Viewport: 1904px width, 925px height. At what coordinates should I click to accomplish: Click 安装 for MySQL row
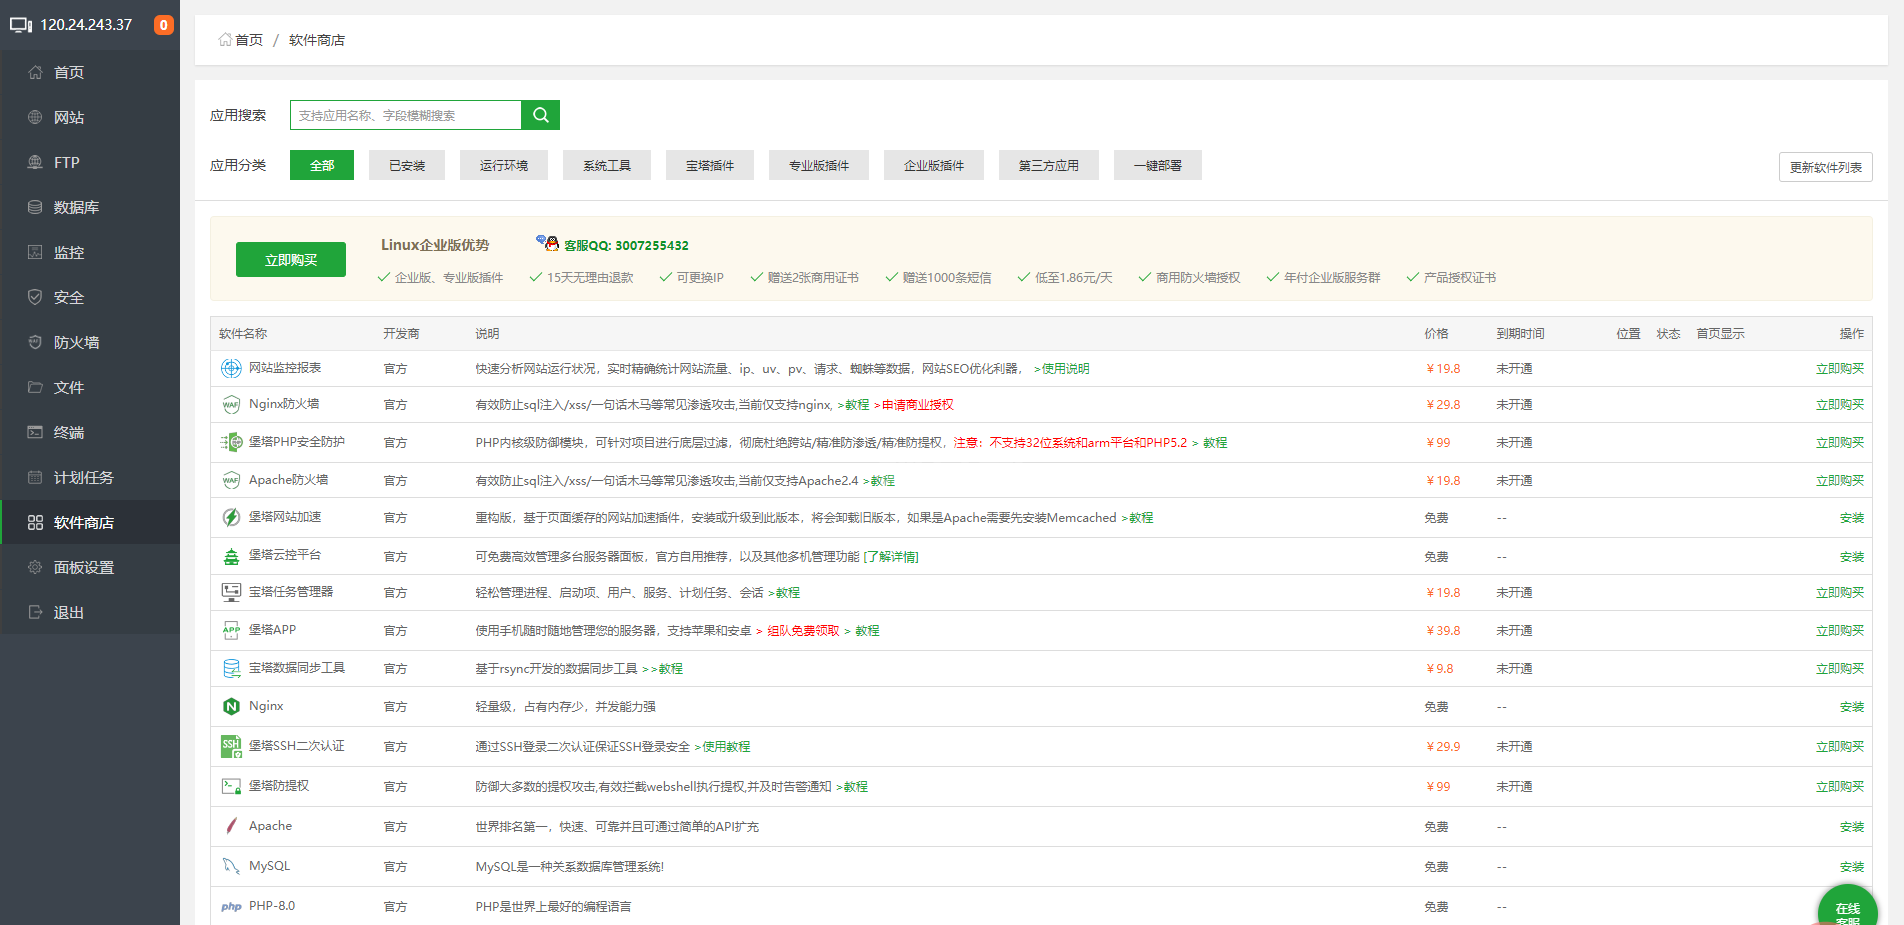1852,867
